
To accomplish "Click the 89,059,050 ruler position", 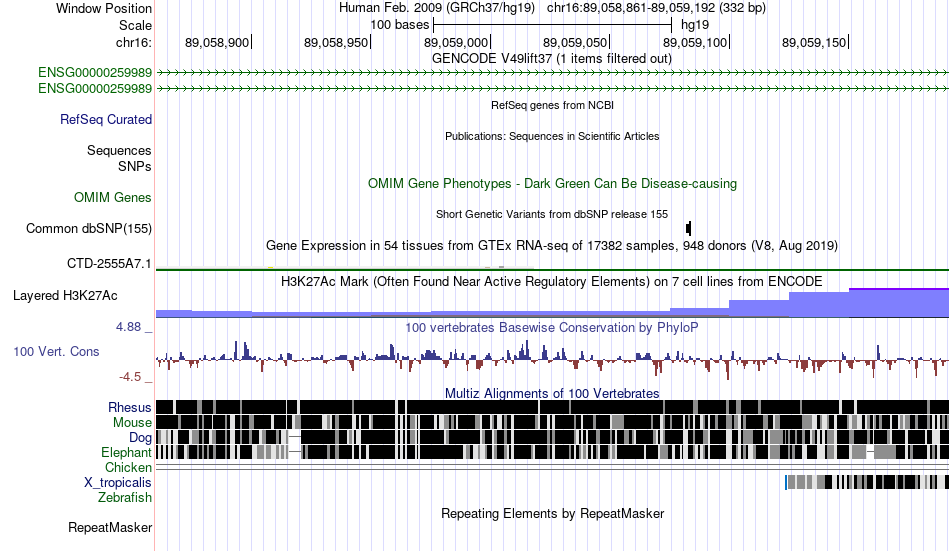I will (576, 42).
